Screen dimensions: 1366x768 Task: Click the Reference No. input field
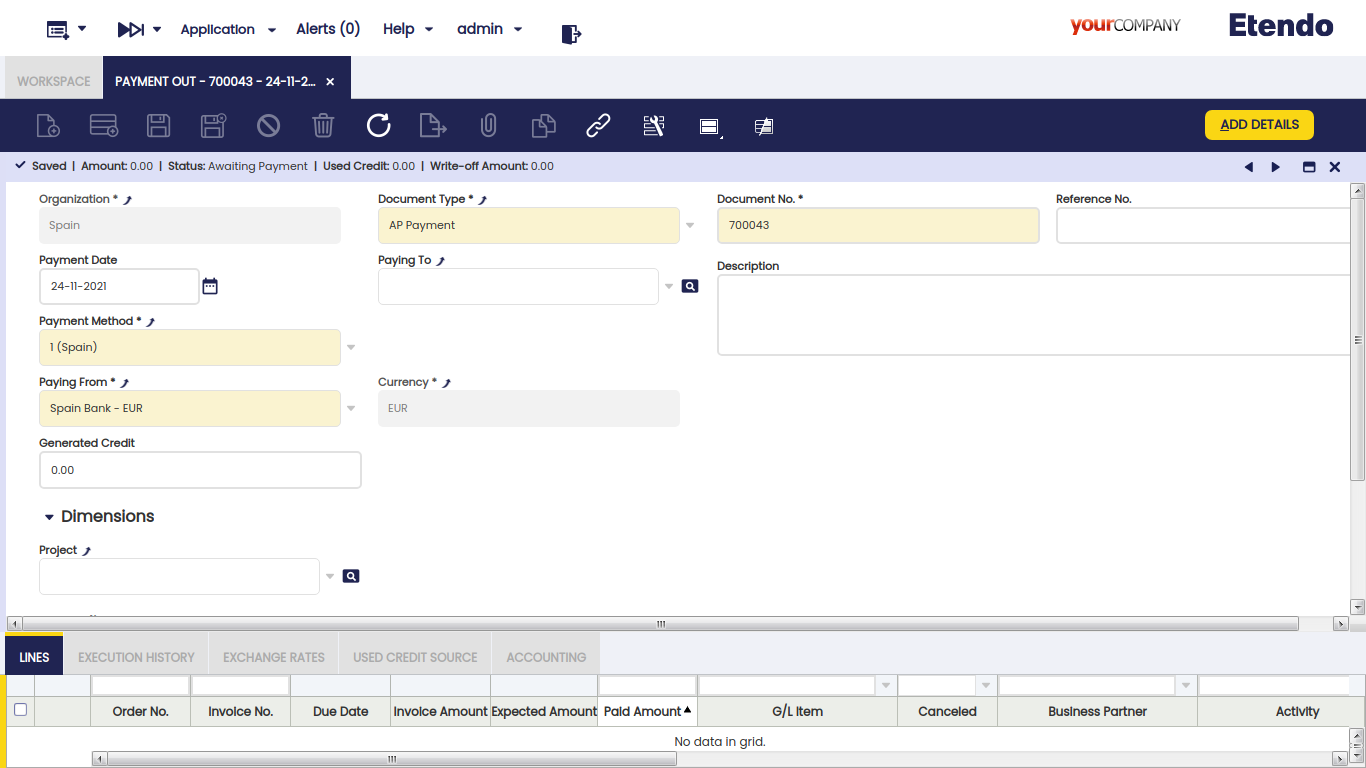pyautogui.click(x=1204, y=226)
